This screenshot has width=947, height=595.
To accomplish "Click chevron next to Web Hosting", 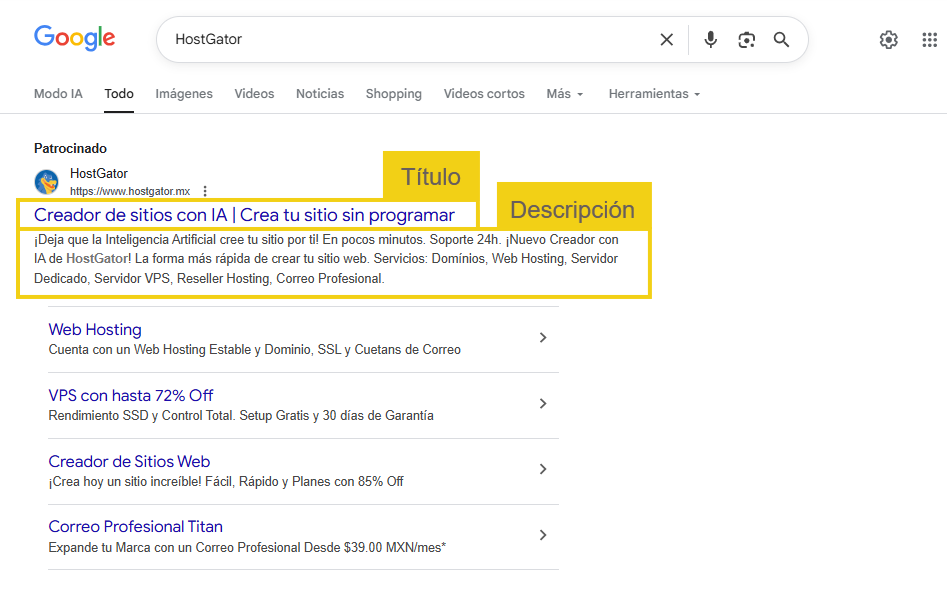I will (x=543, y=338).
